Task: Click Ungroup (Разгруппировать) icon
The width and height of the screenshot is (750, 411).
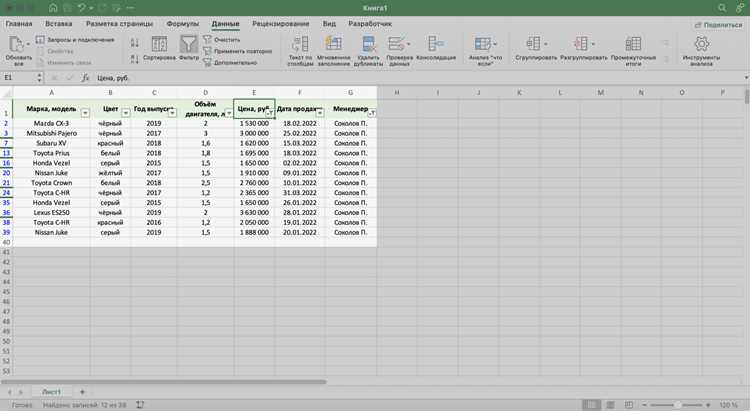Action: click(580, 44)
